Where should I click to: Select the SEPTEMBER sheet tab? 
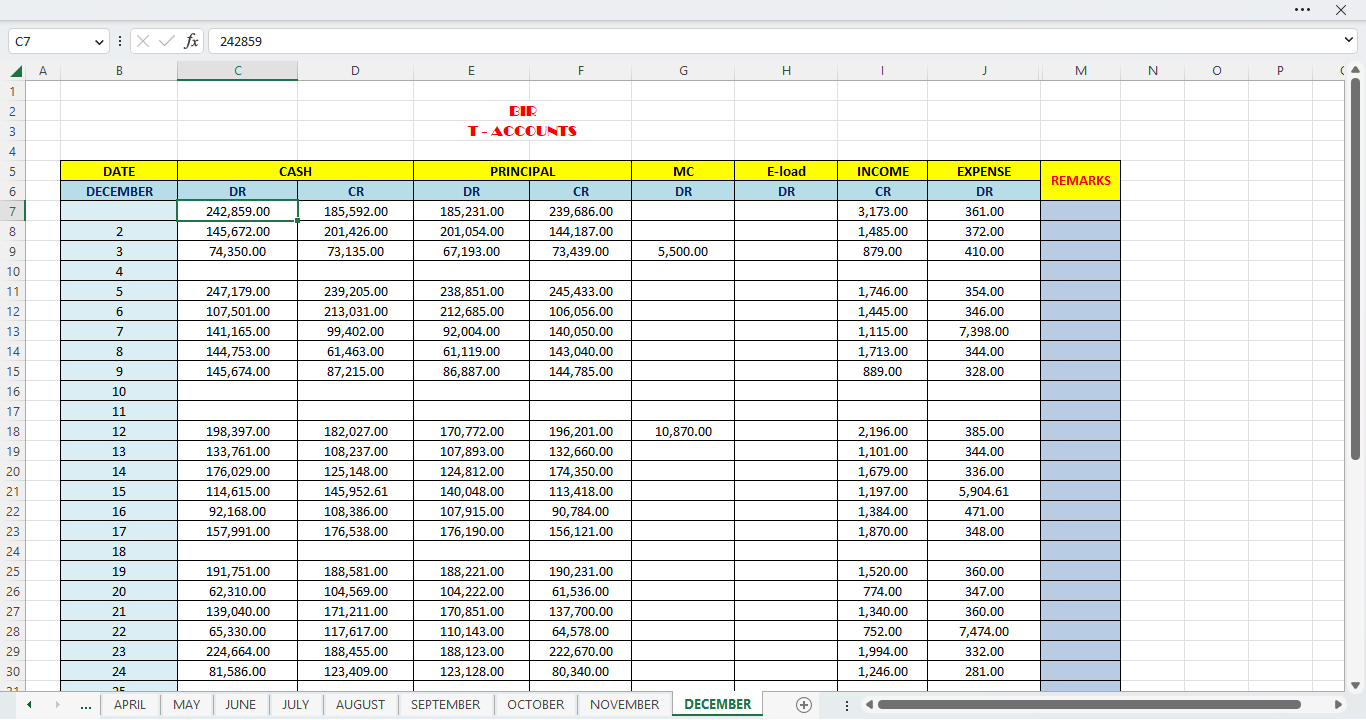446,705
